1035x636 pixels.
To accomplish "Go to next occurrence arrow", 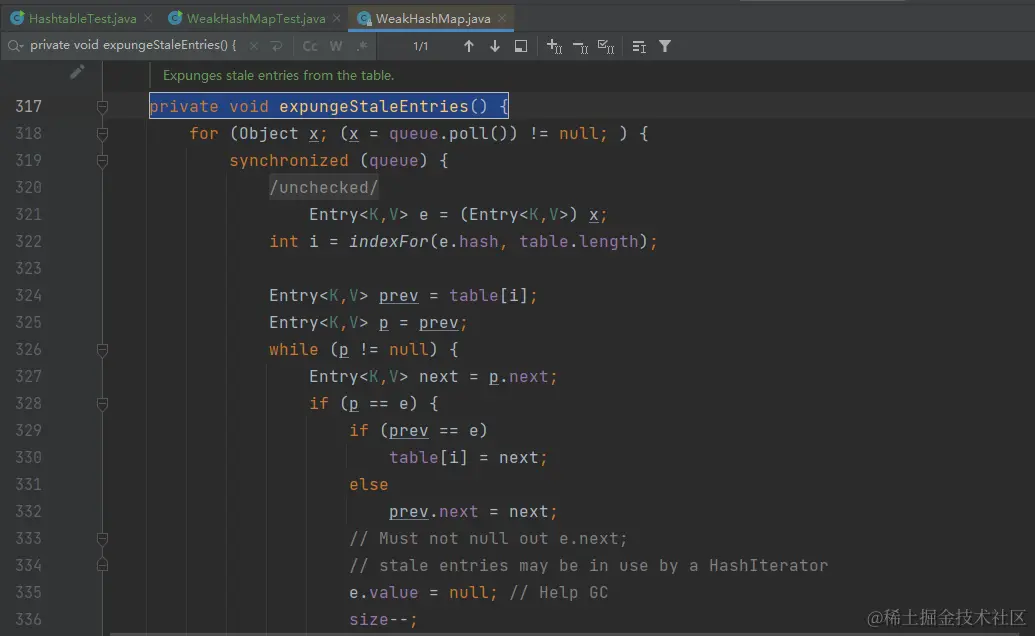I will click(x=494, y=46).
